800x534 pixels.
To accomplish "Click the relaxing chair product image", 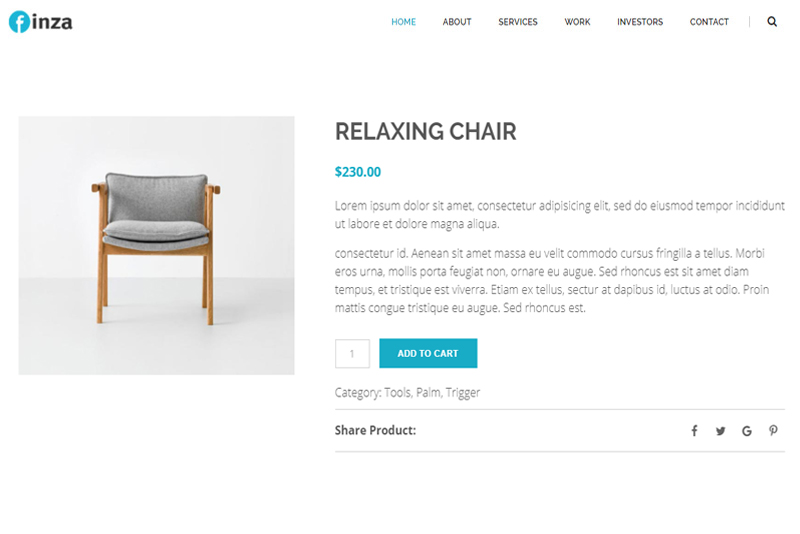I will tap(156, 245).
